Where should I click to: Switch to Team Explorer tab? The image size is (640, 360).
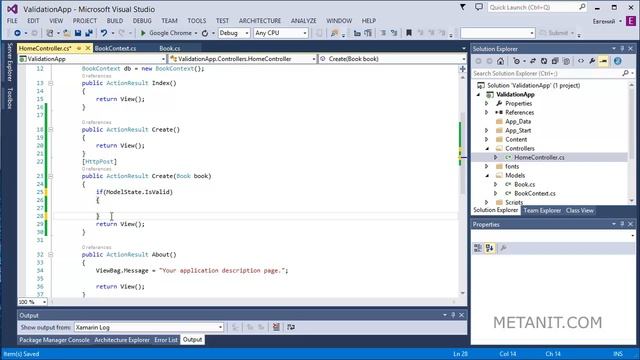coord(542,211)
